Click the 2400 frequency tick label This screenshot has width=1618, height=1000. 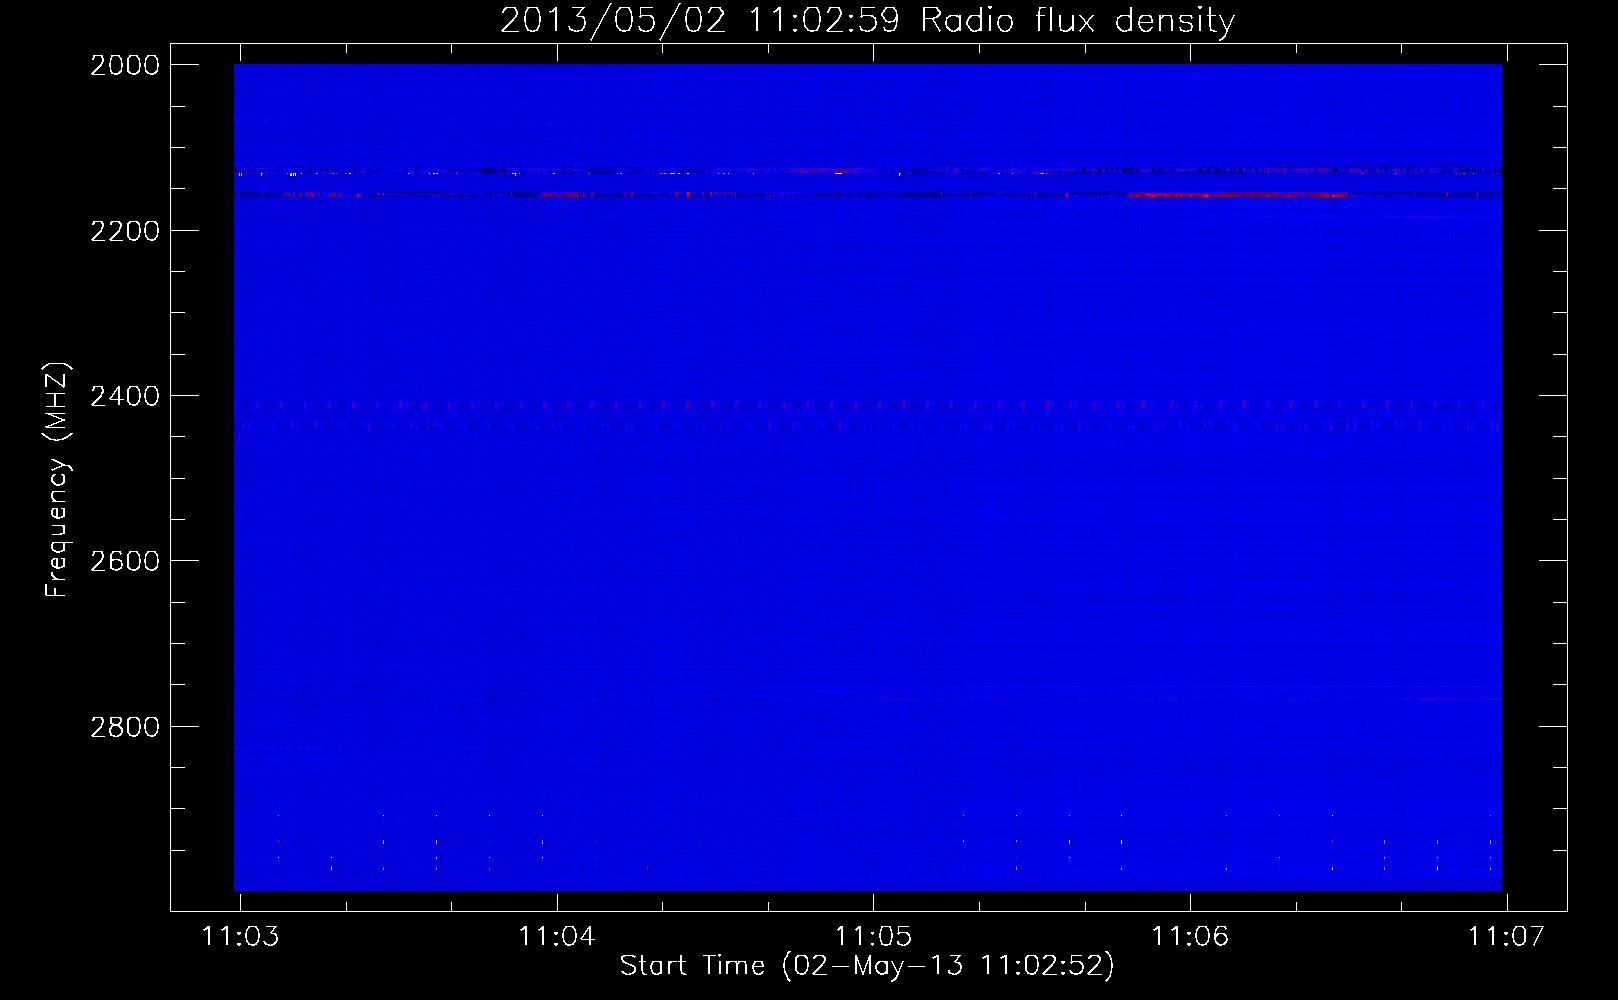click(x=125, y=396)
